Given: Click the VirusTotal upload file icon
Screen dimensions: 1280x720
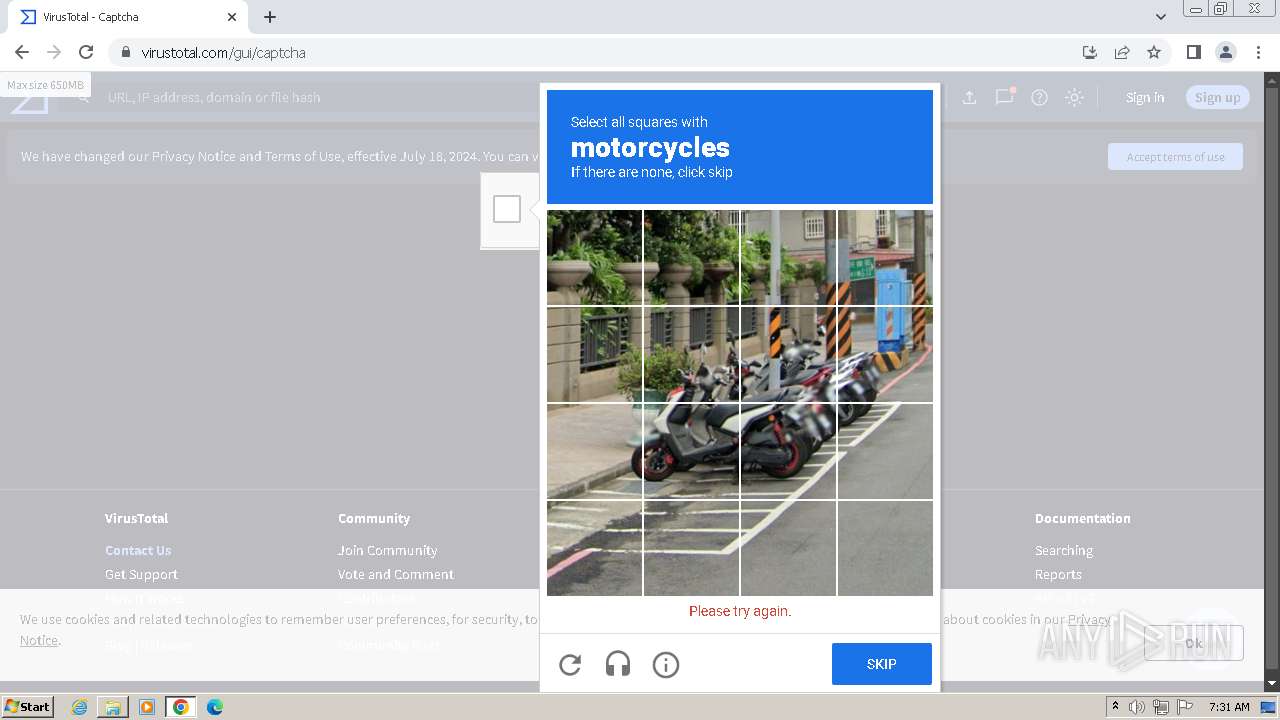Looking at the screenshot, I should (969, 97).
